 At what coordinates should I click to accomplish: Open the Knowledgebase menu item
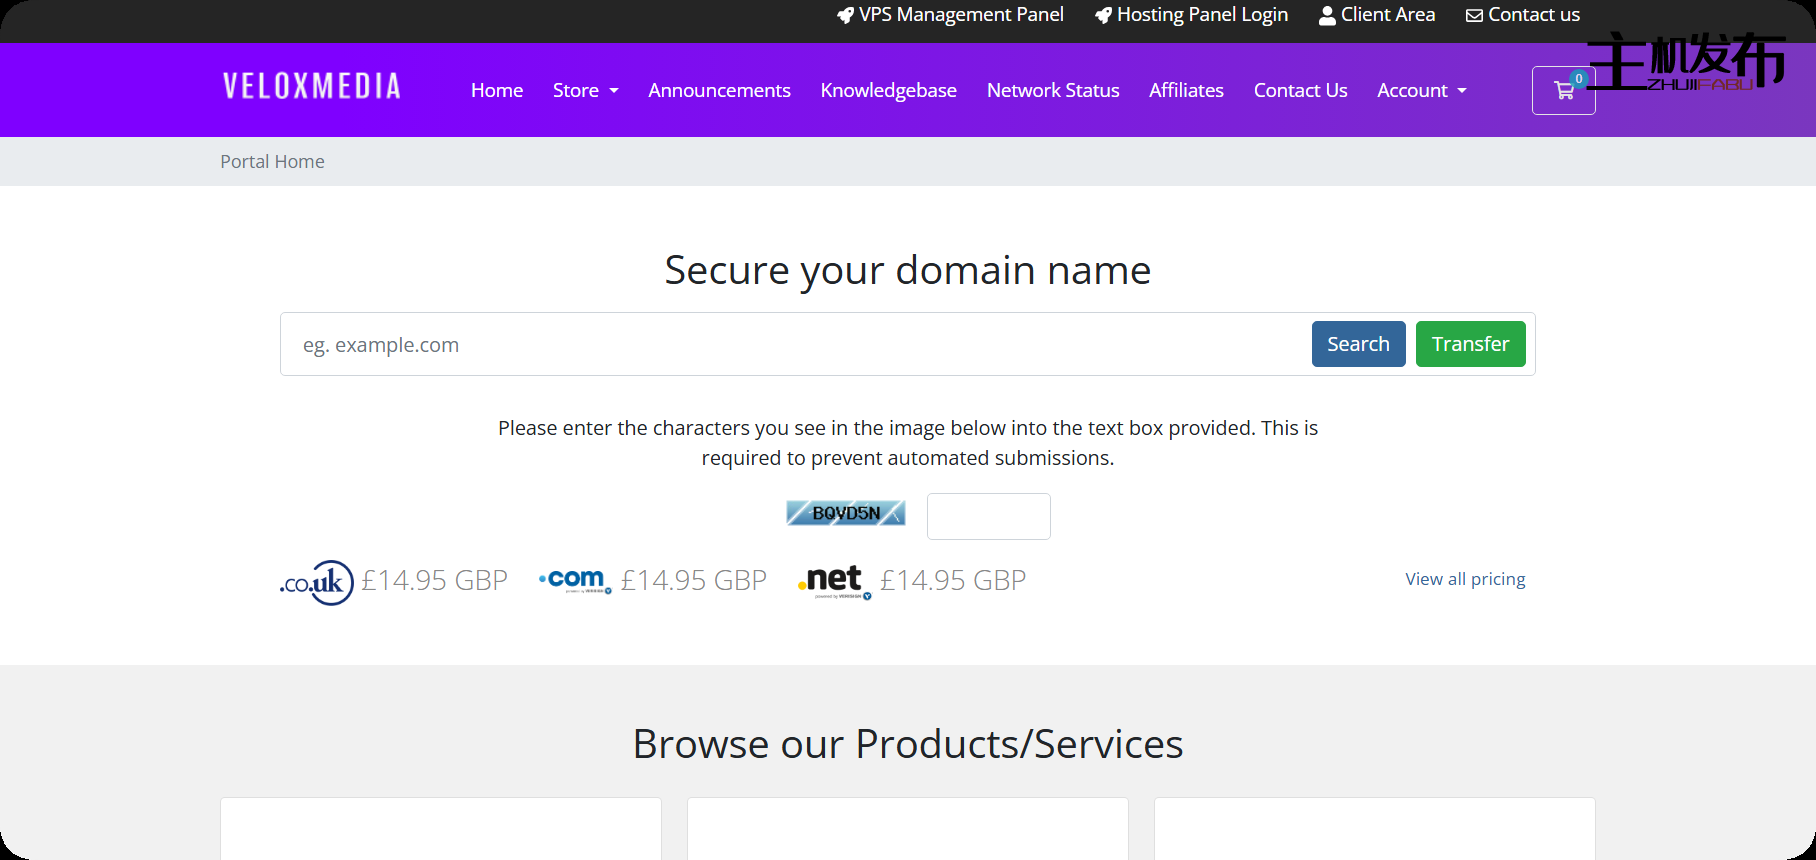[888, 91]
